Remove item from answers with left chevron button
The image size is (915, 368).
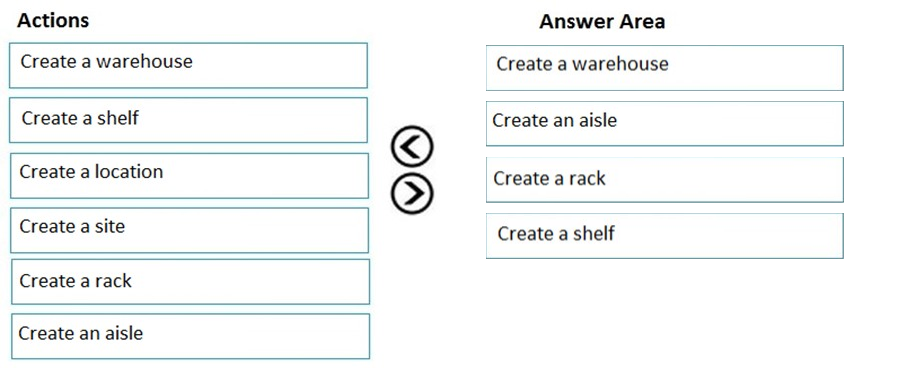click(x=412, y=146)
